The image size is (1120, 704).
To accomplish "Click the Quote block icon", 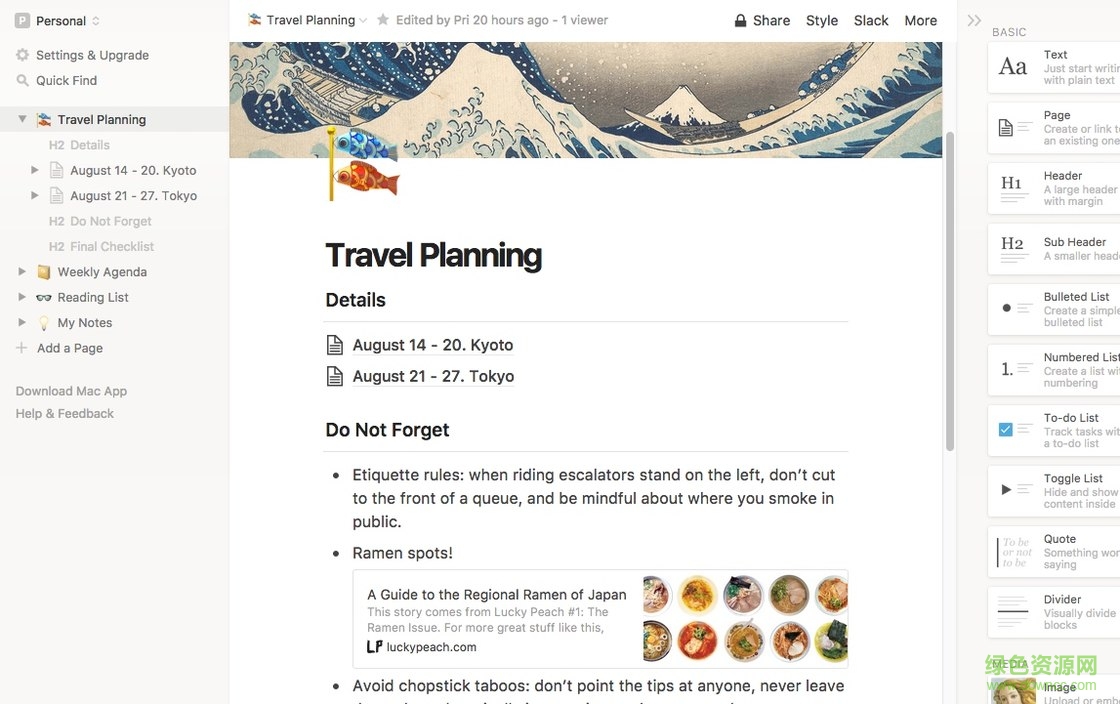I will click(1013, 550).
